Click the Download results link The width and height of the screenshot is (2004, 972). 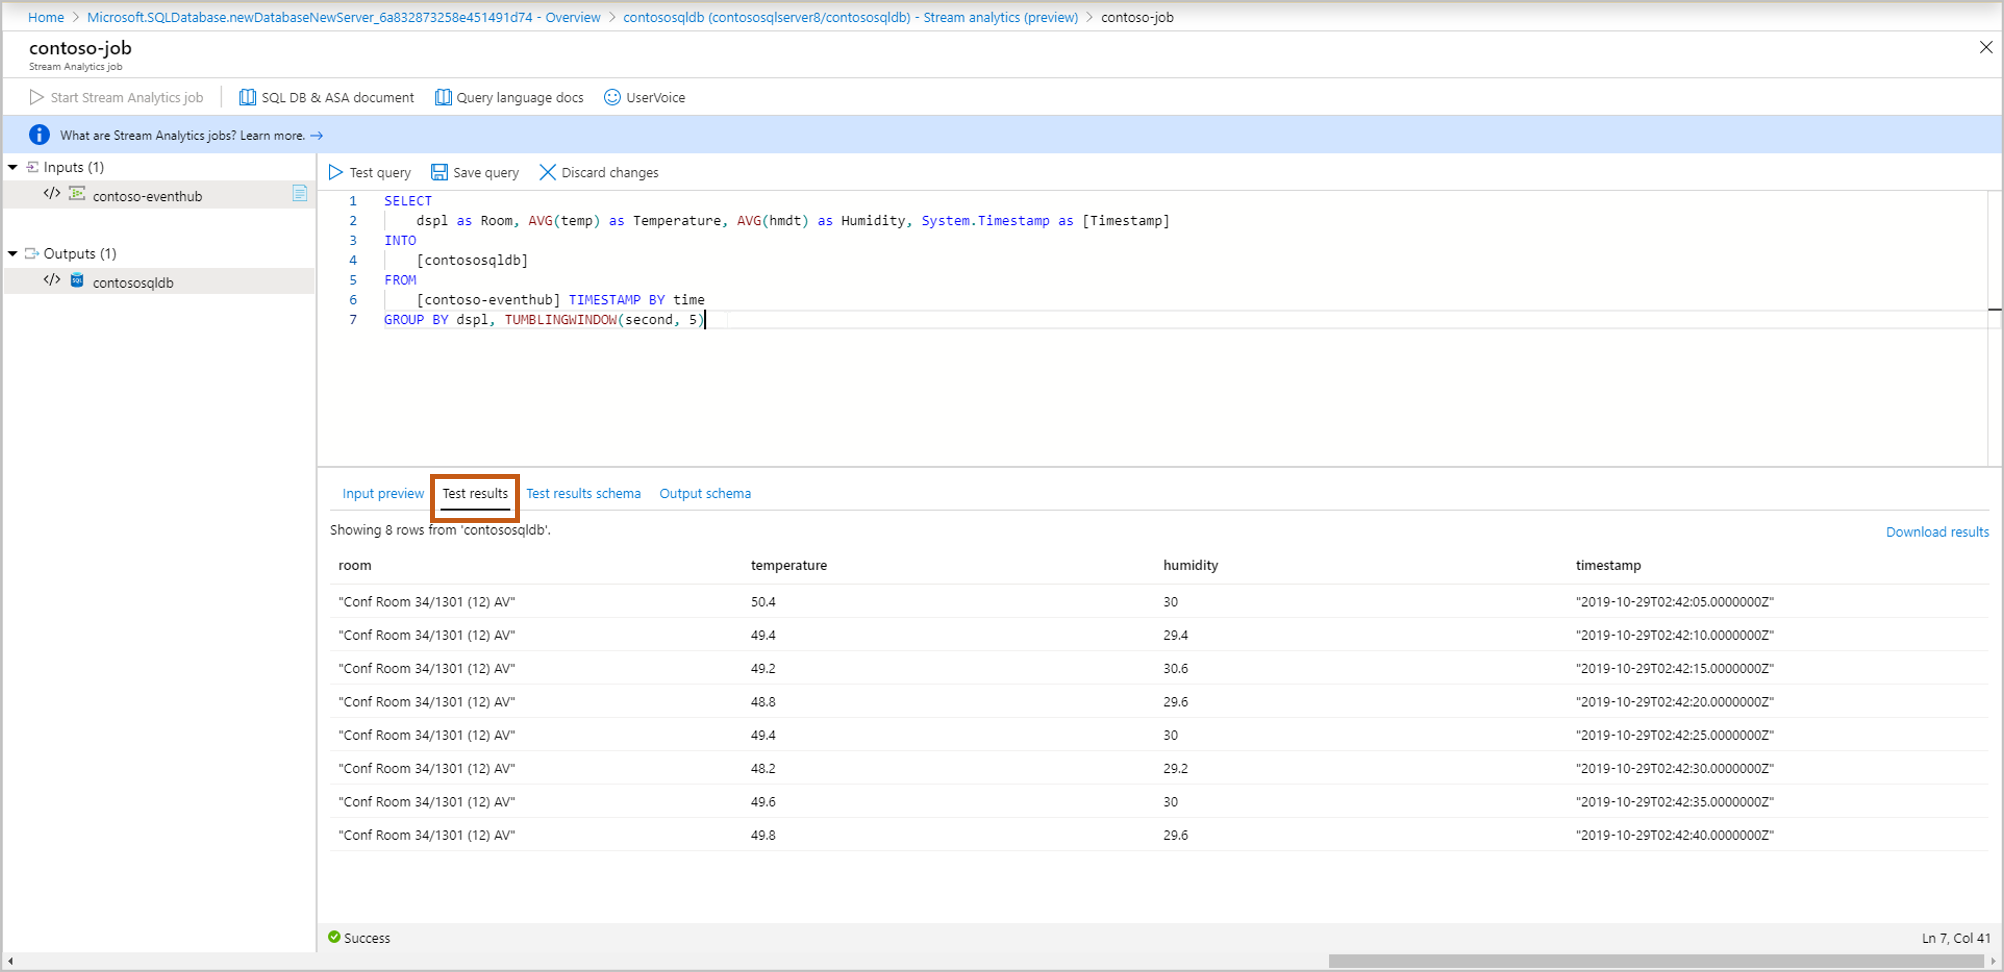(1936, 532)
